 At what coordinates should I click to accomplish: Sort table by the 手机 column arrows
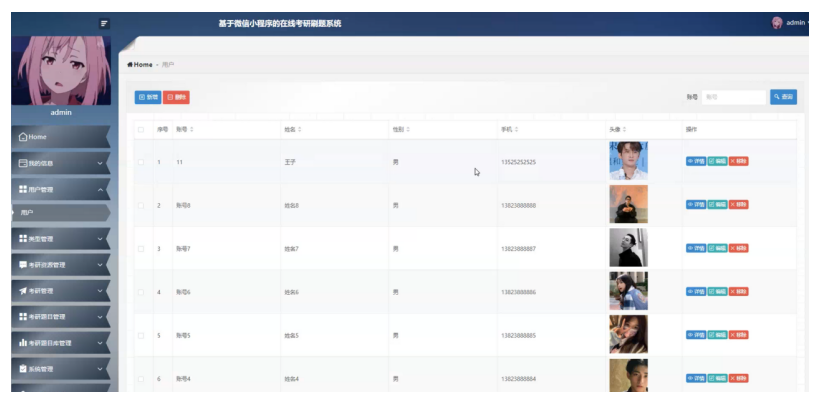click(x=516, y=130)
